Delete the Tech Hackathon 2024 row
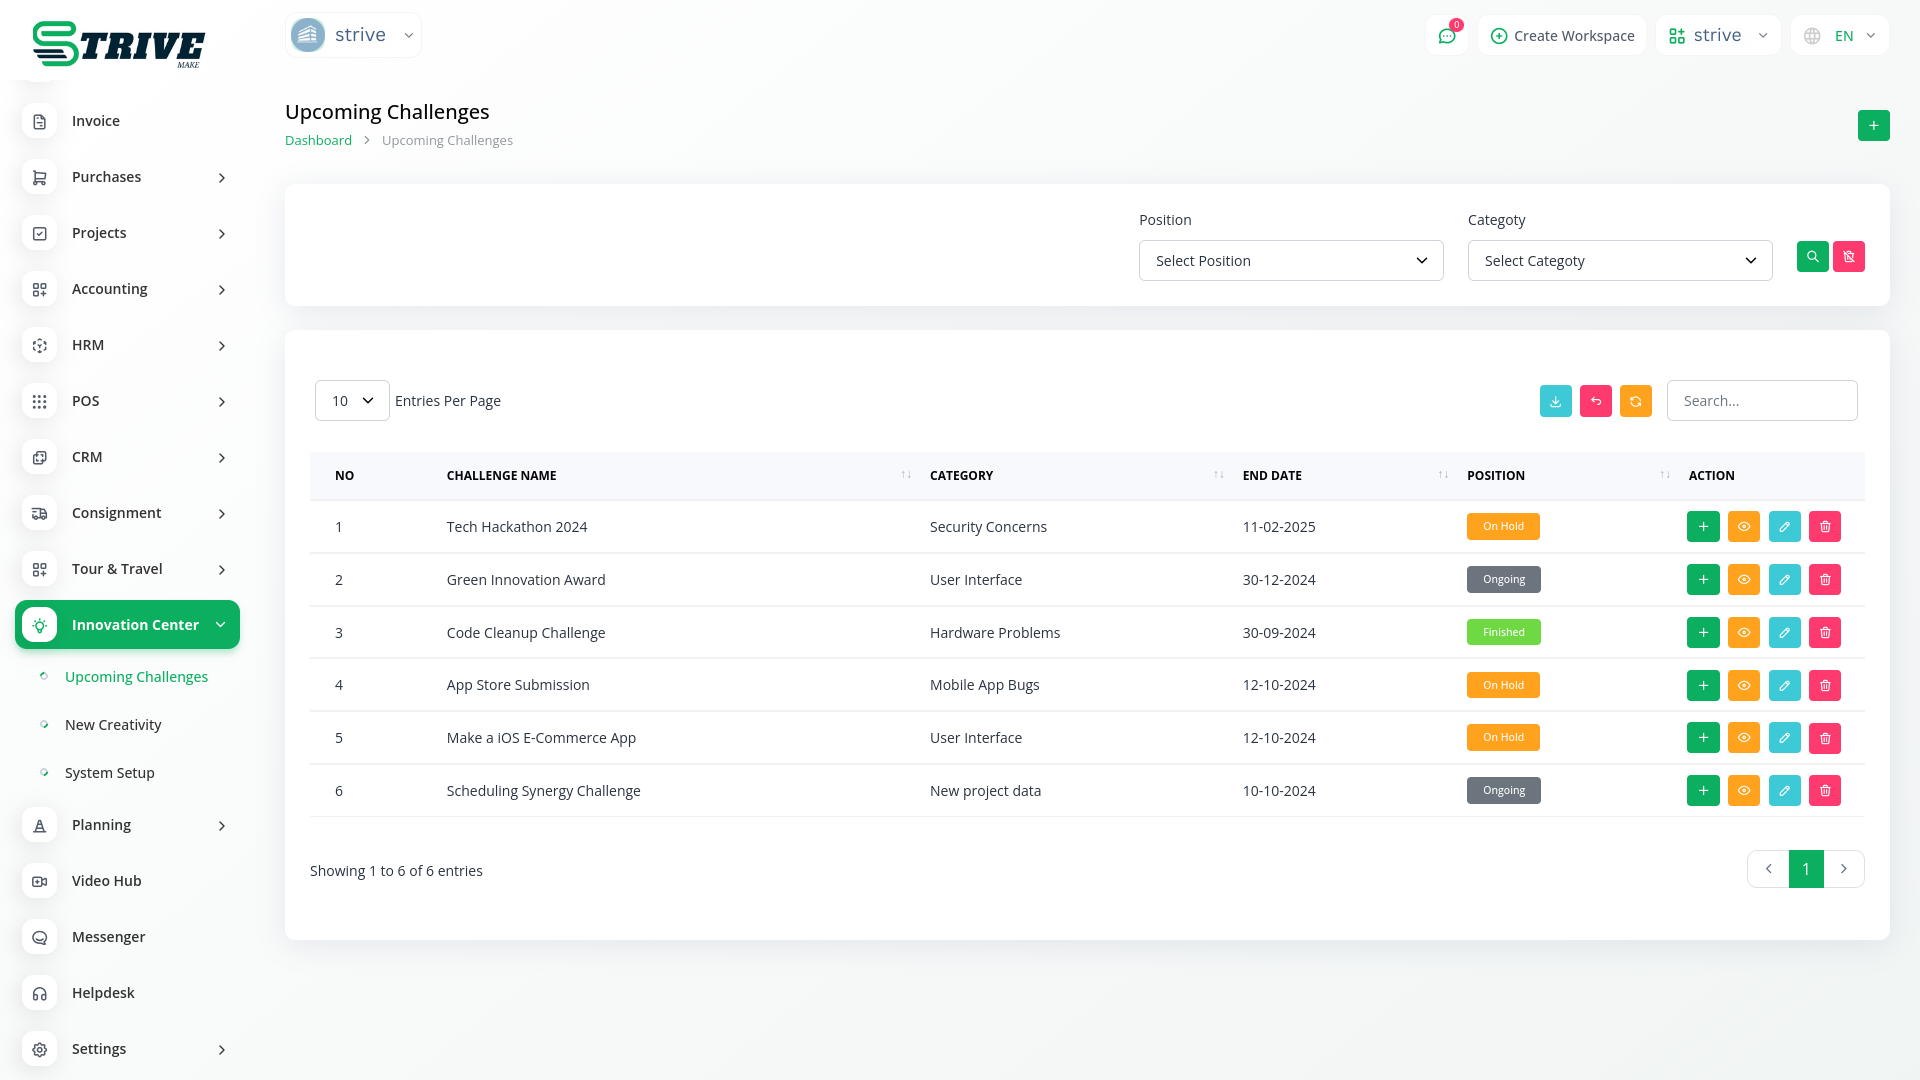The image size is (1920, 1080). (x=1824, y=527)
